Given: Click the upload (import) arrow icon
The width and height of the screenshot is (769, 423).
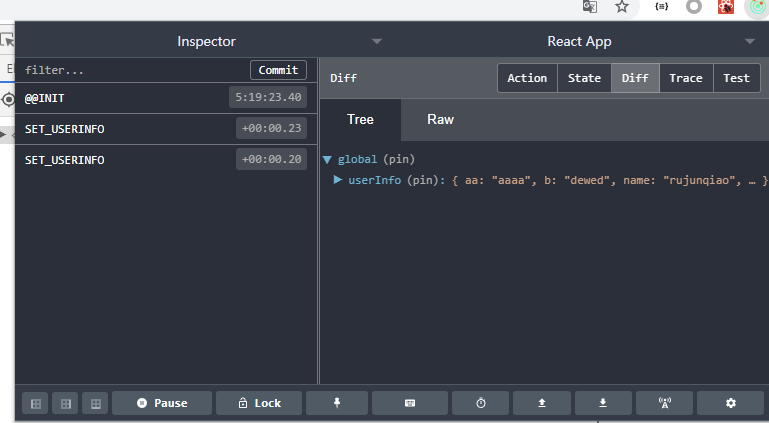Looking at the screenshot, I should pyautogui.click(x=542, y=403).
